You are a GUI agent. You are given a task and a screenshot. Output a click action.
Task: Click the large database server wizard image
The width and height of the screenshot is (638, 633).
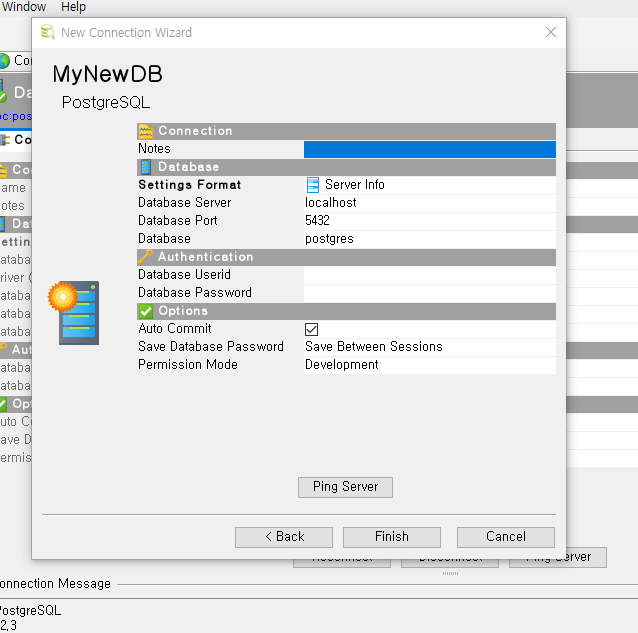(x=74, y=313)
